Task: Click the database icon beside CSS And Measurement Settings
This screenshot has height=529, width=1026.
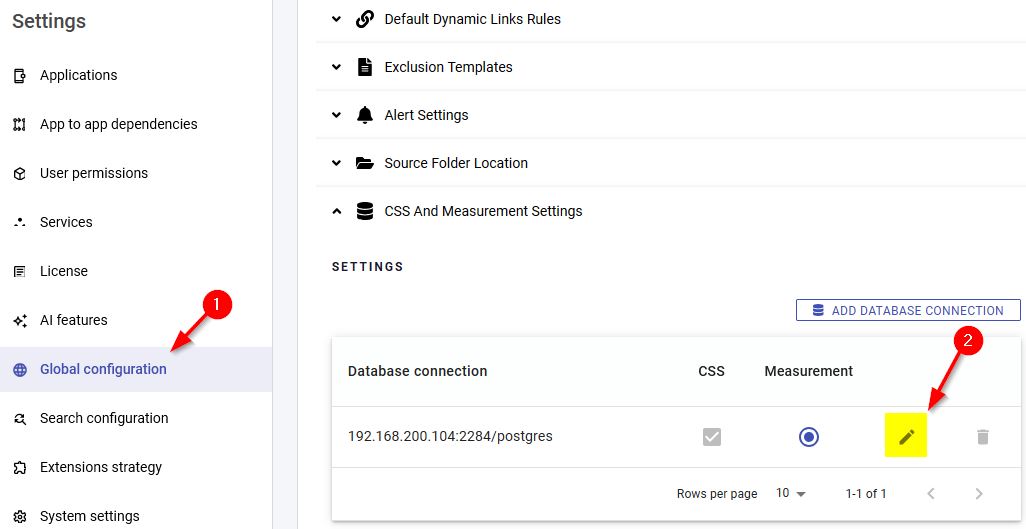Action: [x=365, y=211]
